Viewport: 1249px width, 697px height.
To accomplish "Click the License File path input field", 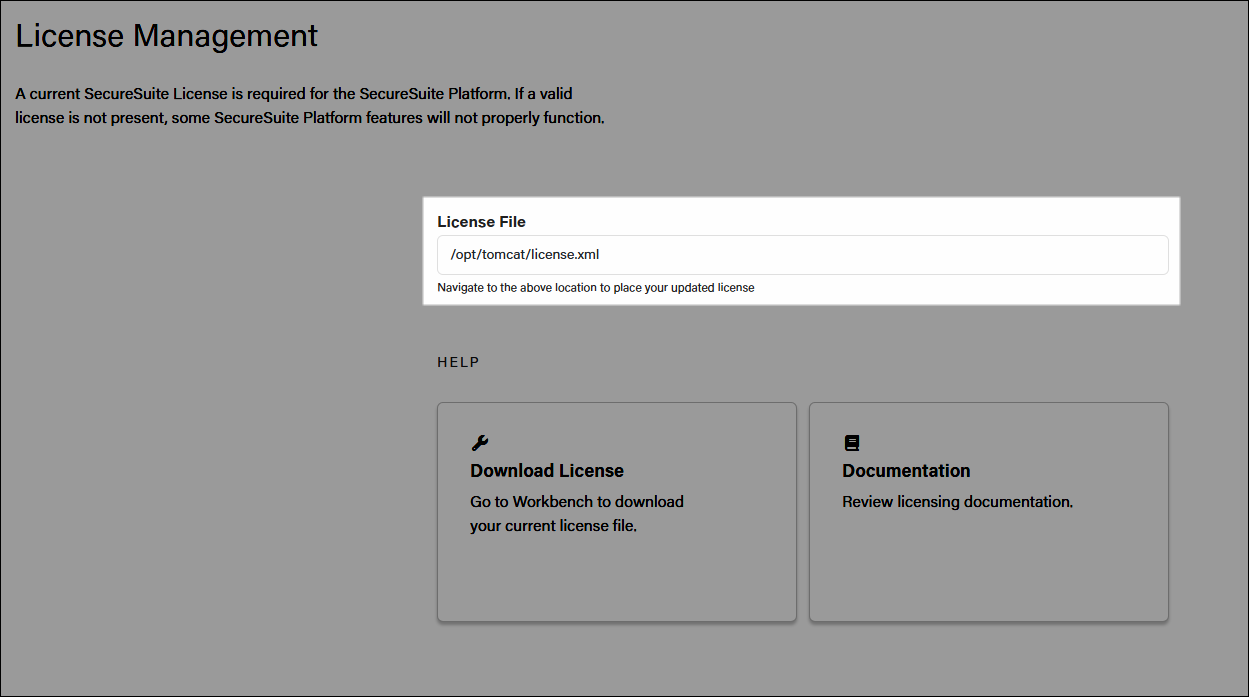I will [802, 255].
